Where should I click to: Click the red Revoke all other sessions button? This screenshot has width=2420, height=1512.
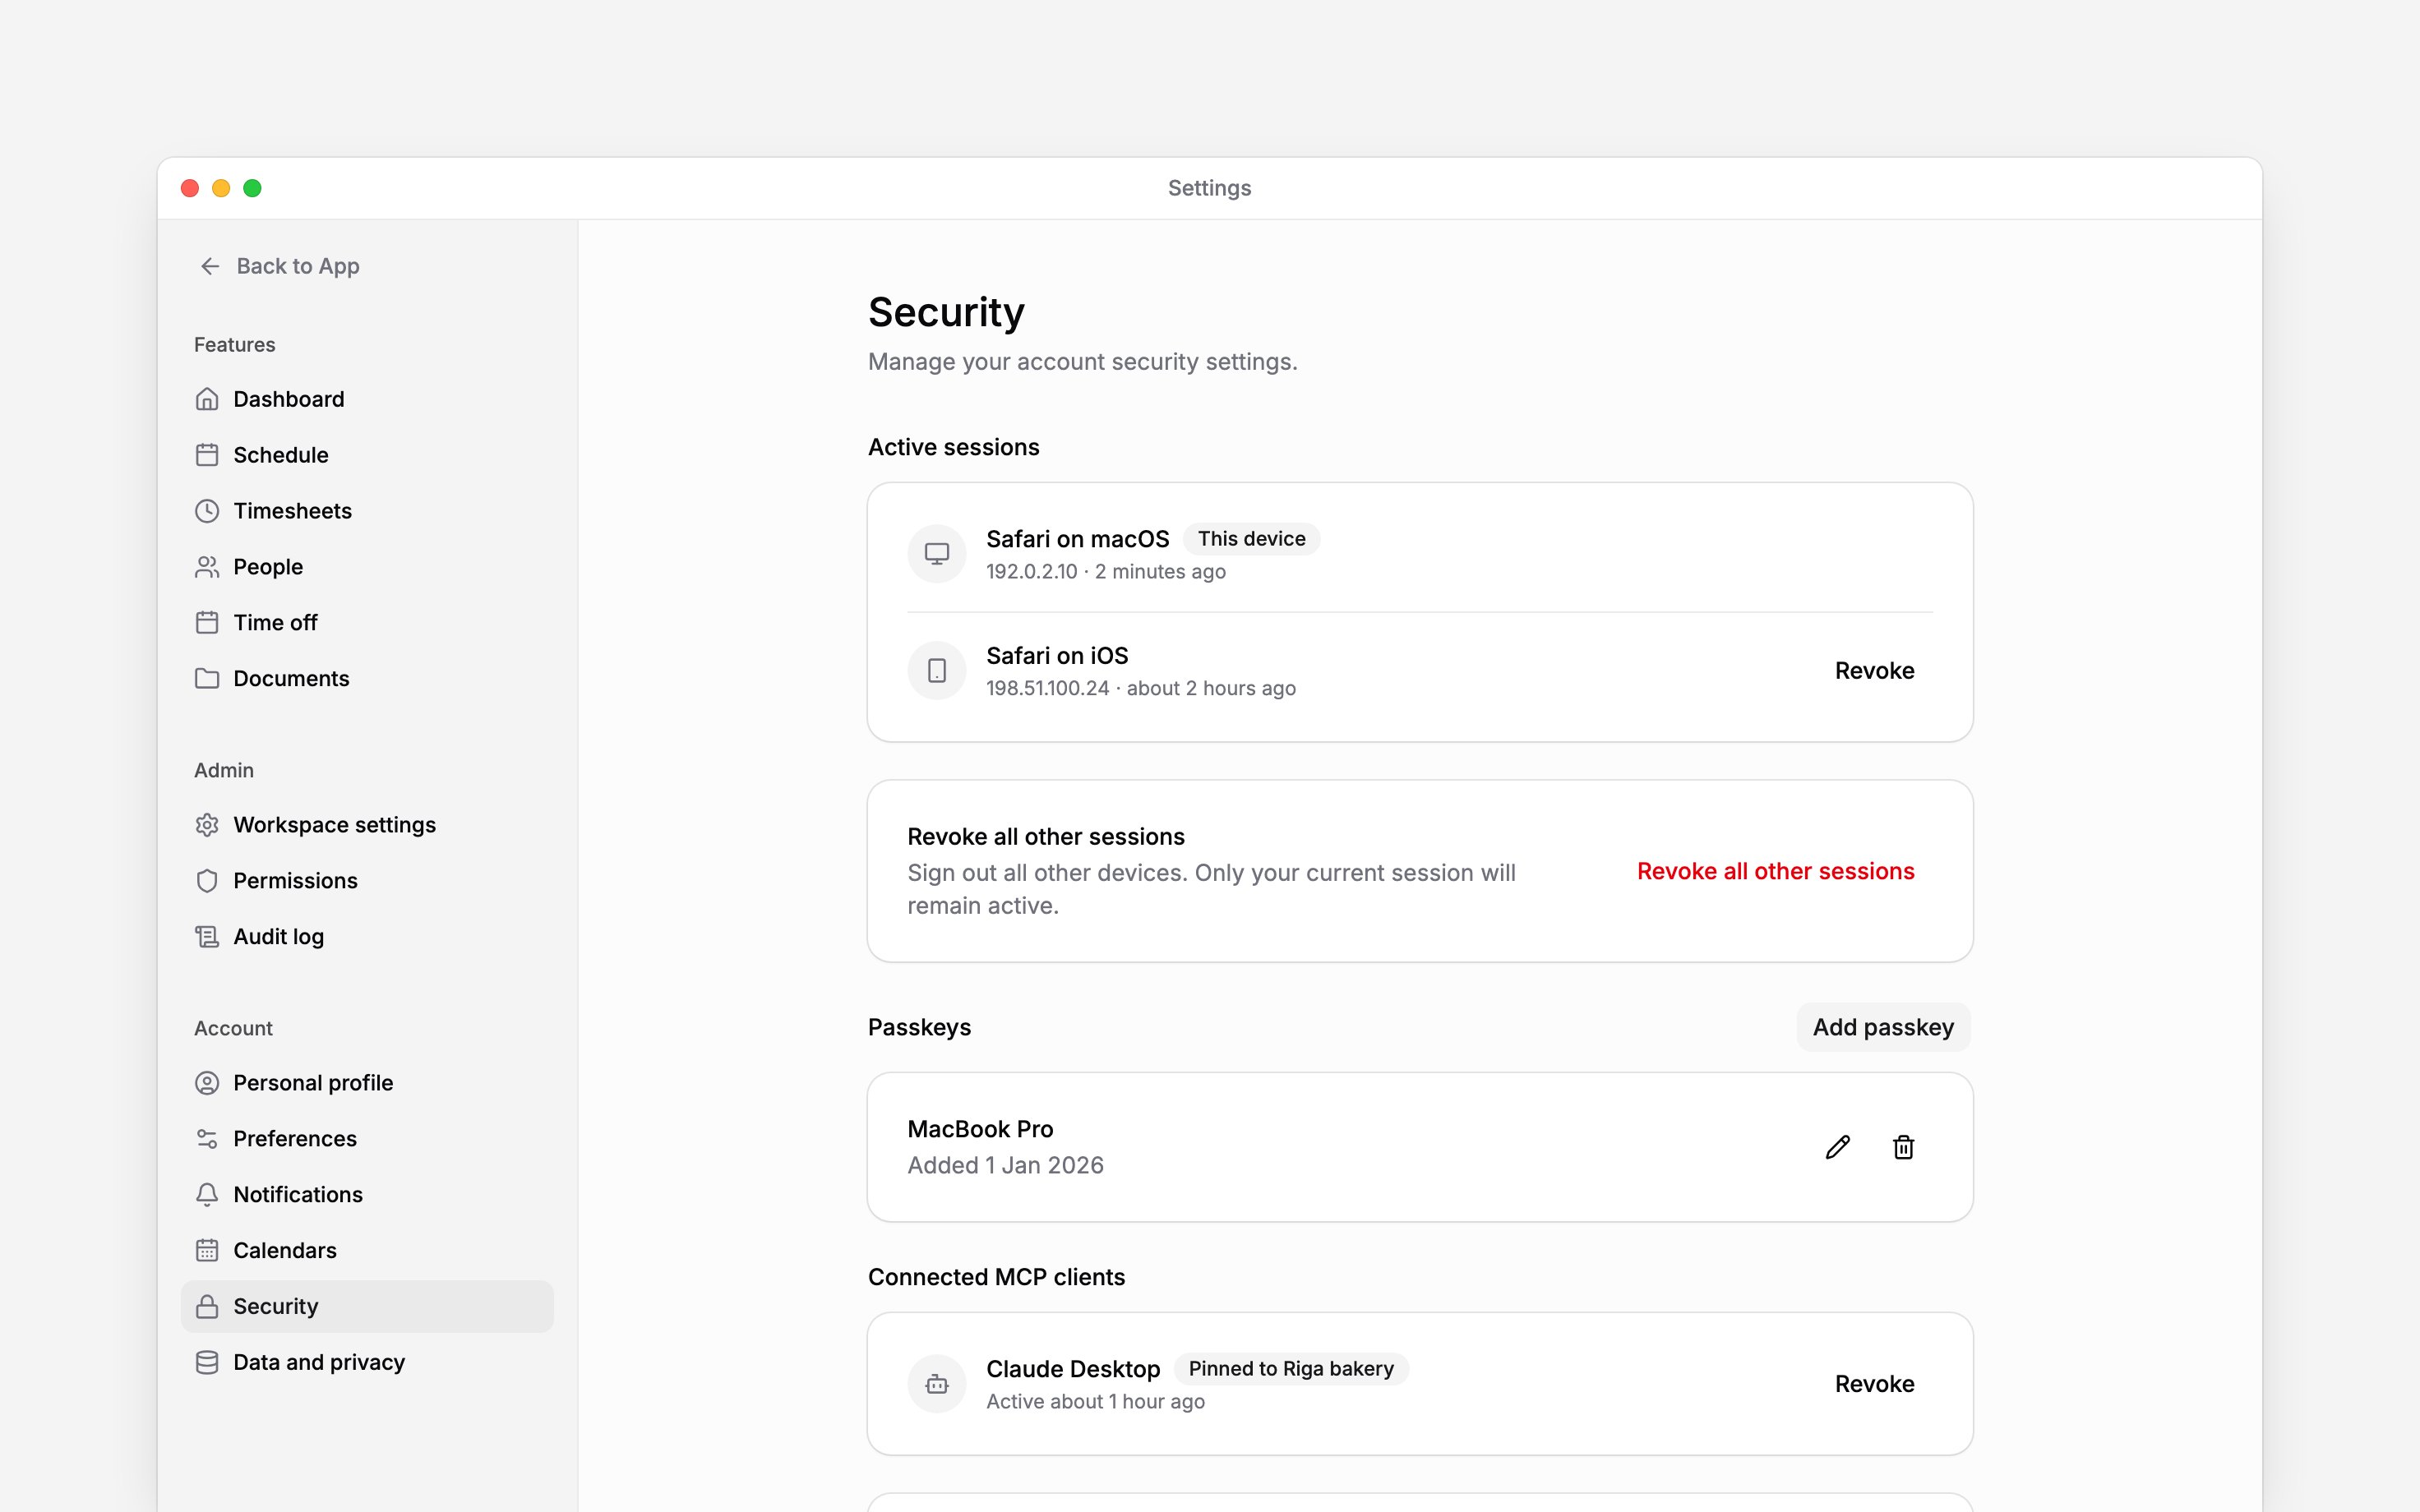1775,871
